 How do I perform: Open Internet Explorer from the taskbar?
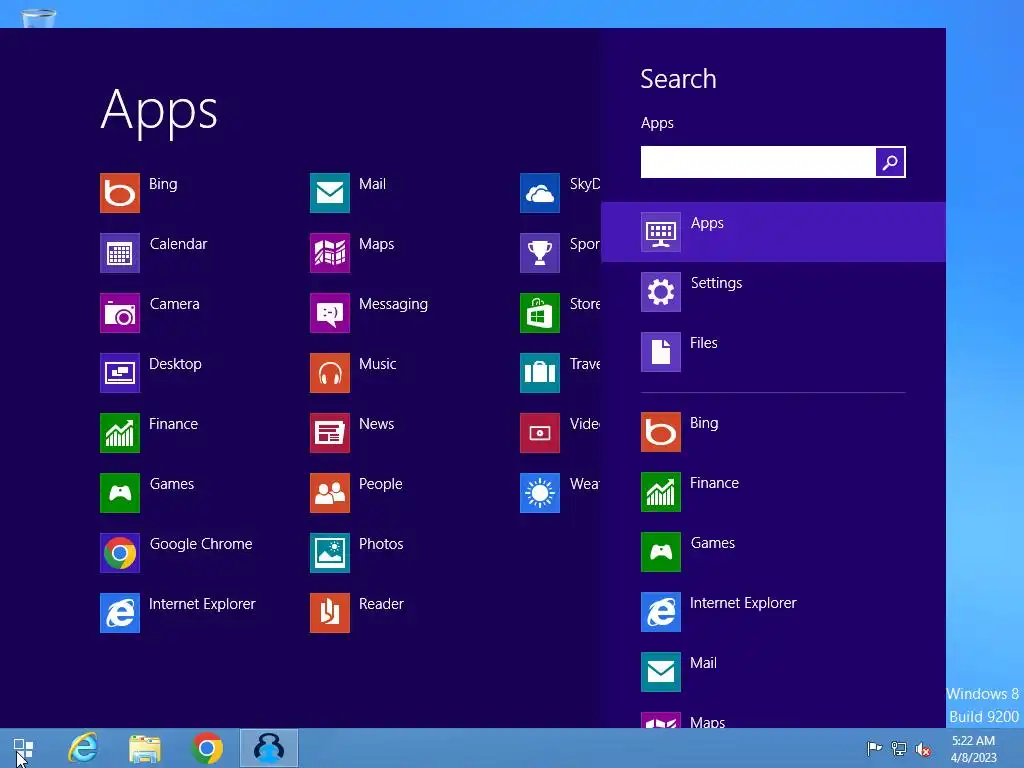pos(83,748)
